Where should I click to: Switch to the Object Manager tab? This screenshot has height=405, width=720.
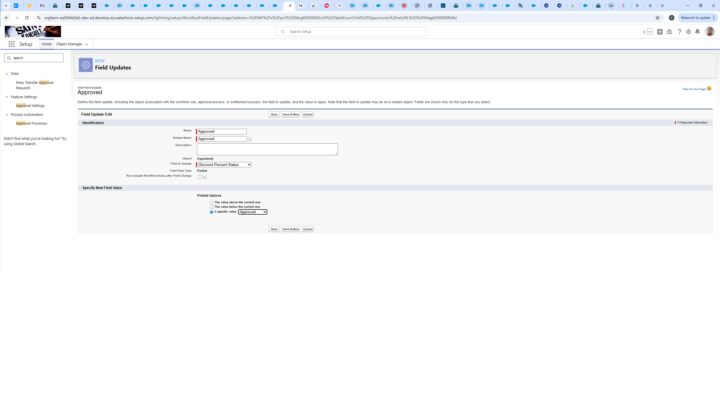coord(71,44)
